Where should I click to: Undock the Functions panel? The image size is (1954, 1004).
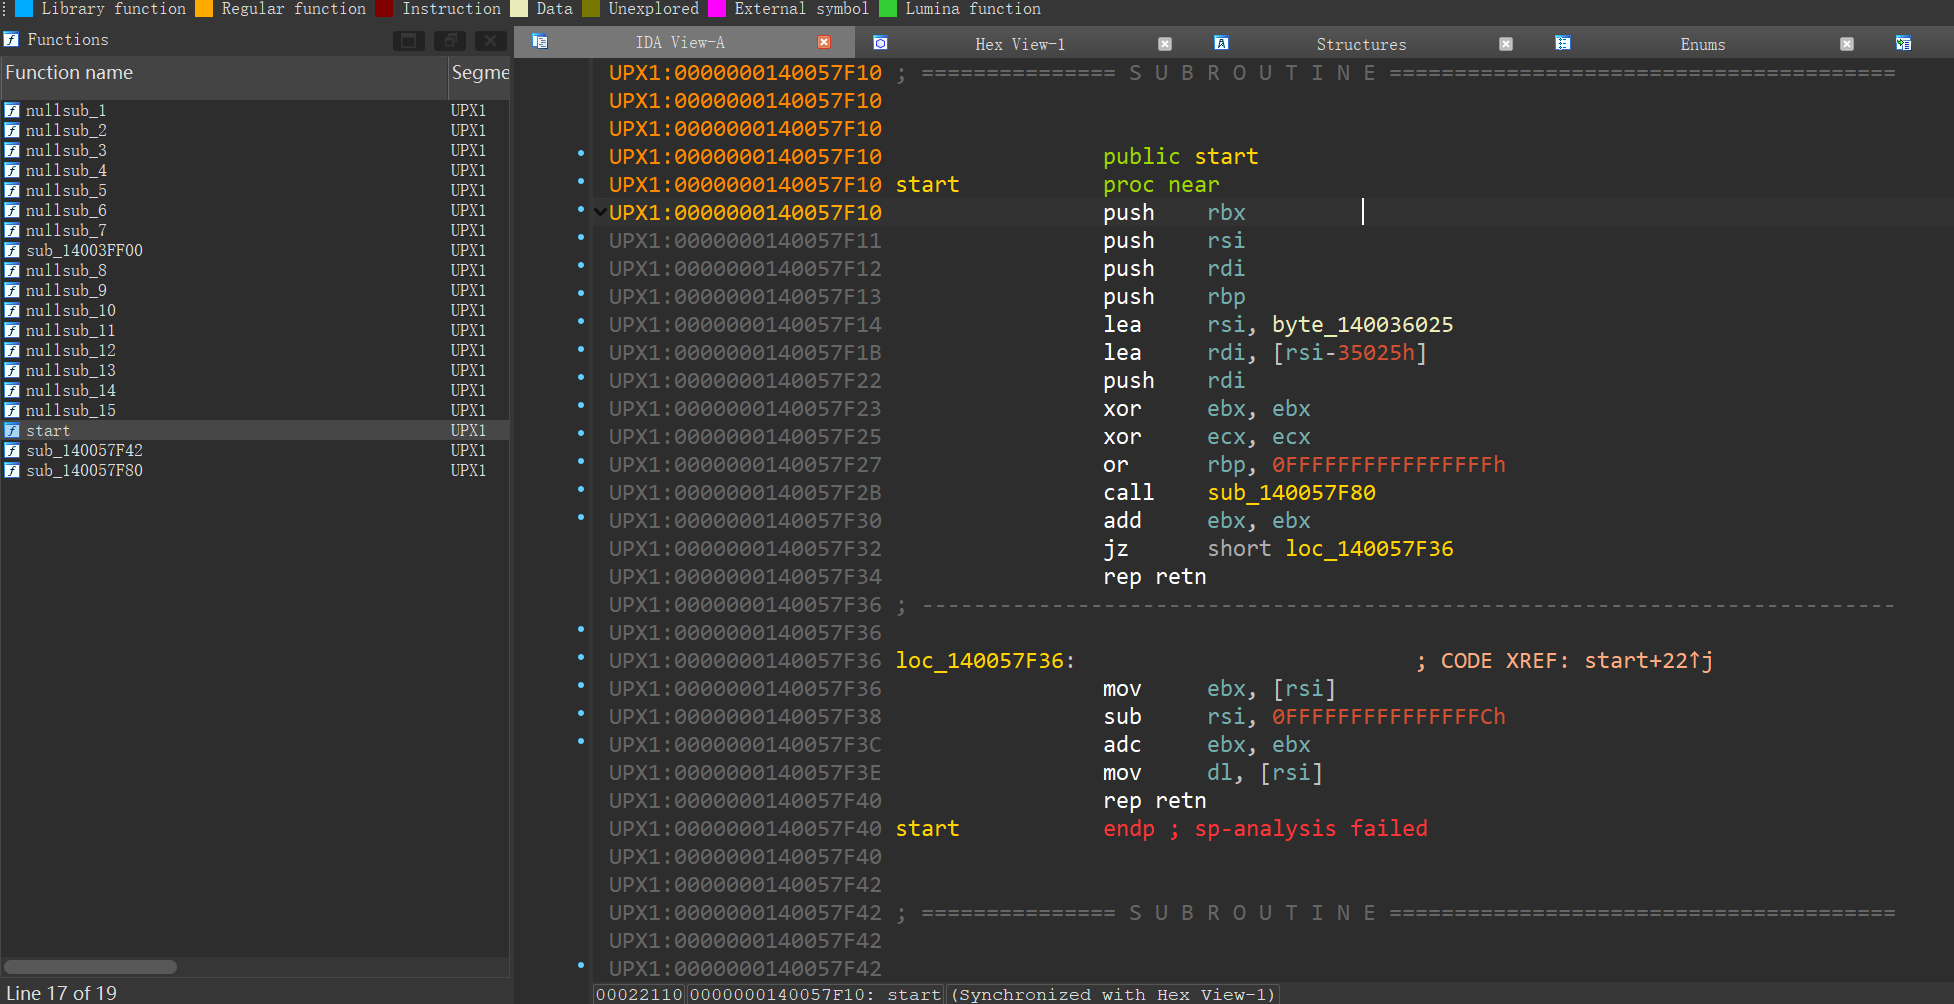point(409,41)
